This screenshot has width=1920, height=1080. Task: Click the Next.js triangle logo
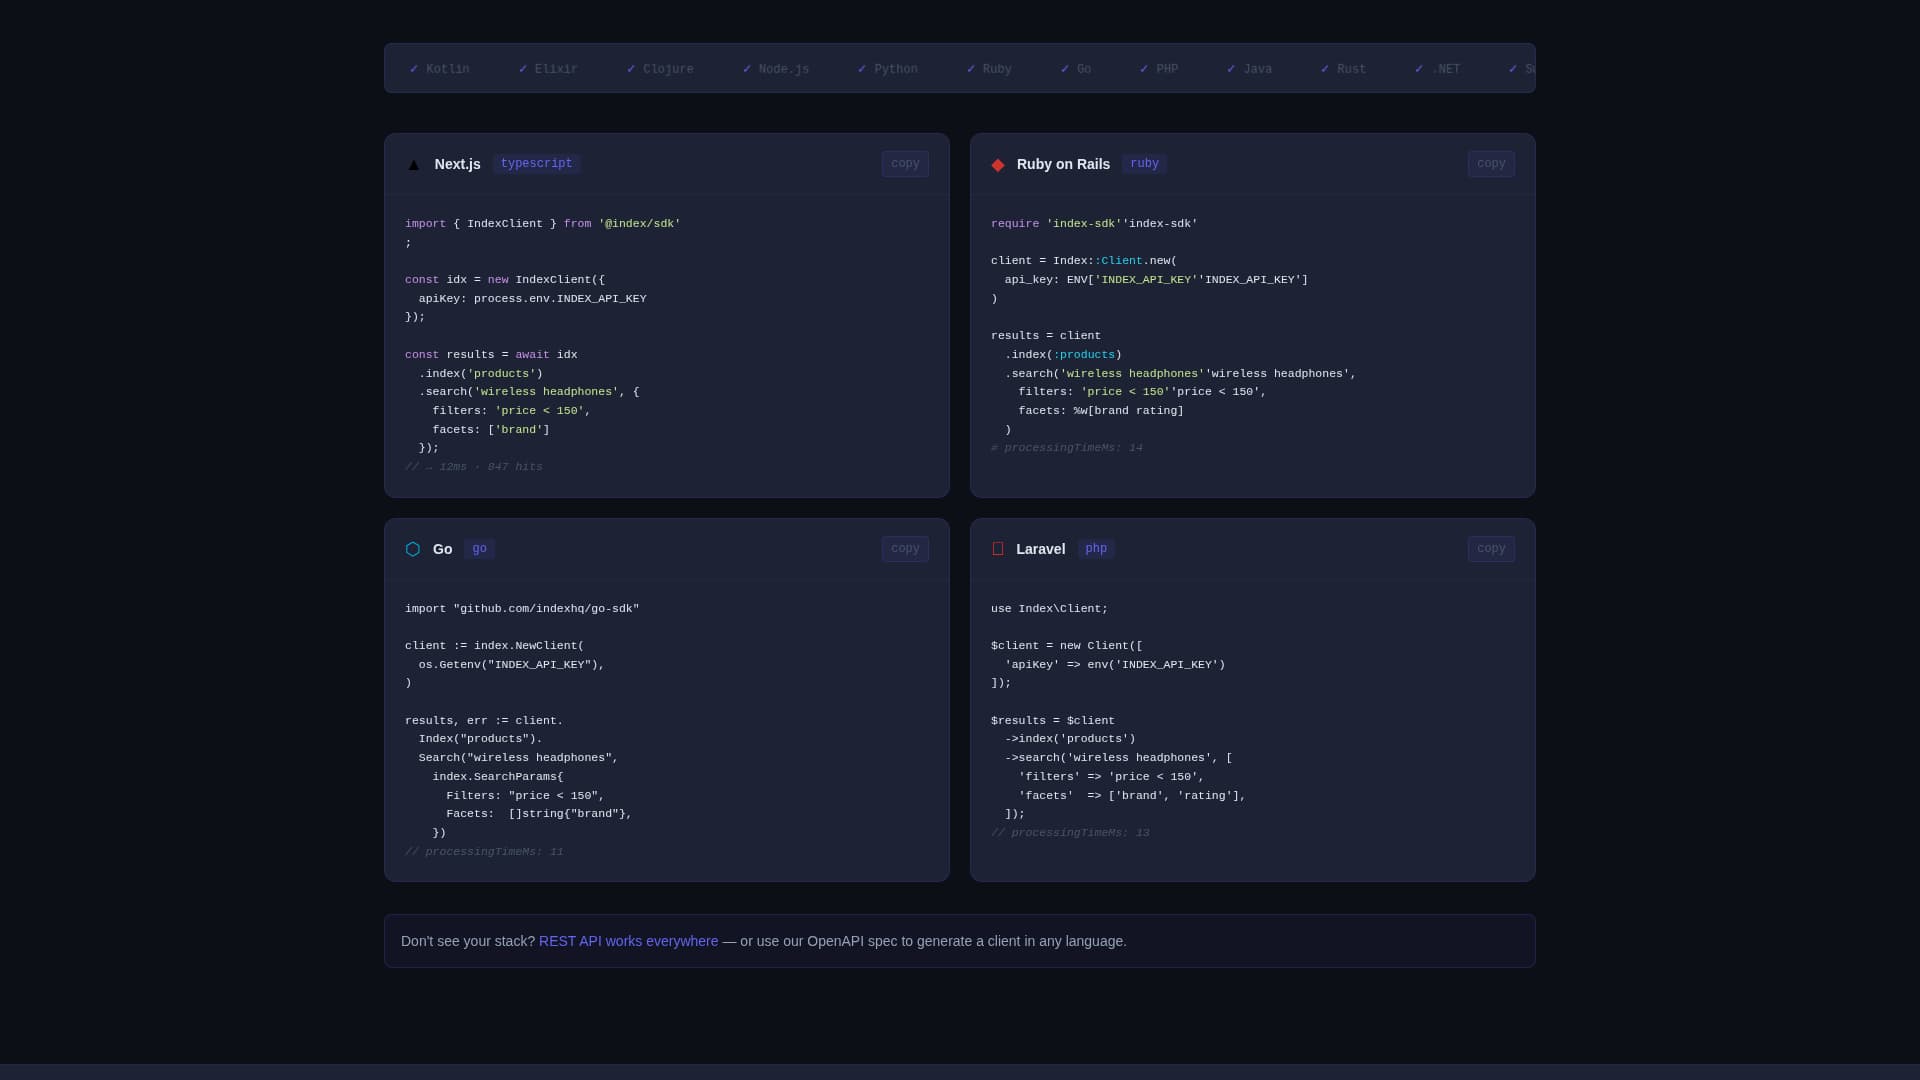point(413,164)
